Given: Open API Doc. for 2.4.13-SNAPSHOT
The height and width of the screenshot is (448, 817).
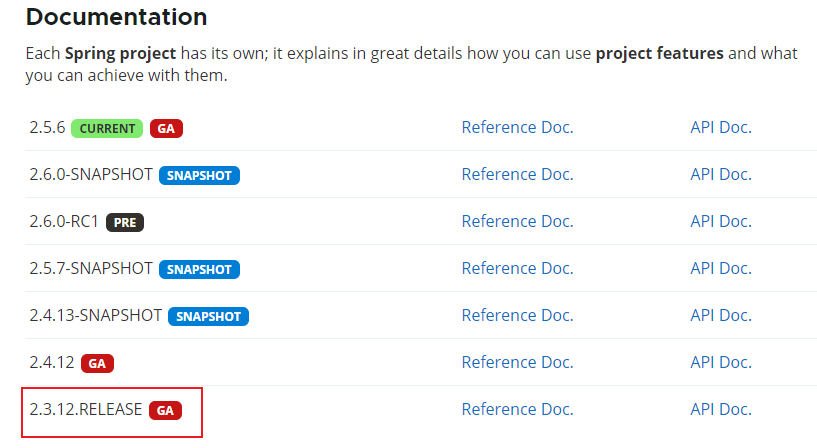Looking at the screenshot, I should [x=721, y=315].
